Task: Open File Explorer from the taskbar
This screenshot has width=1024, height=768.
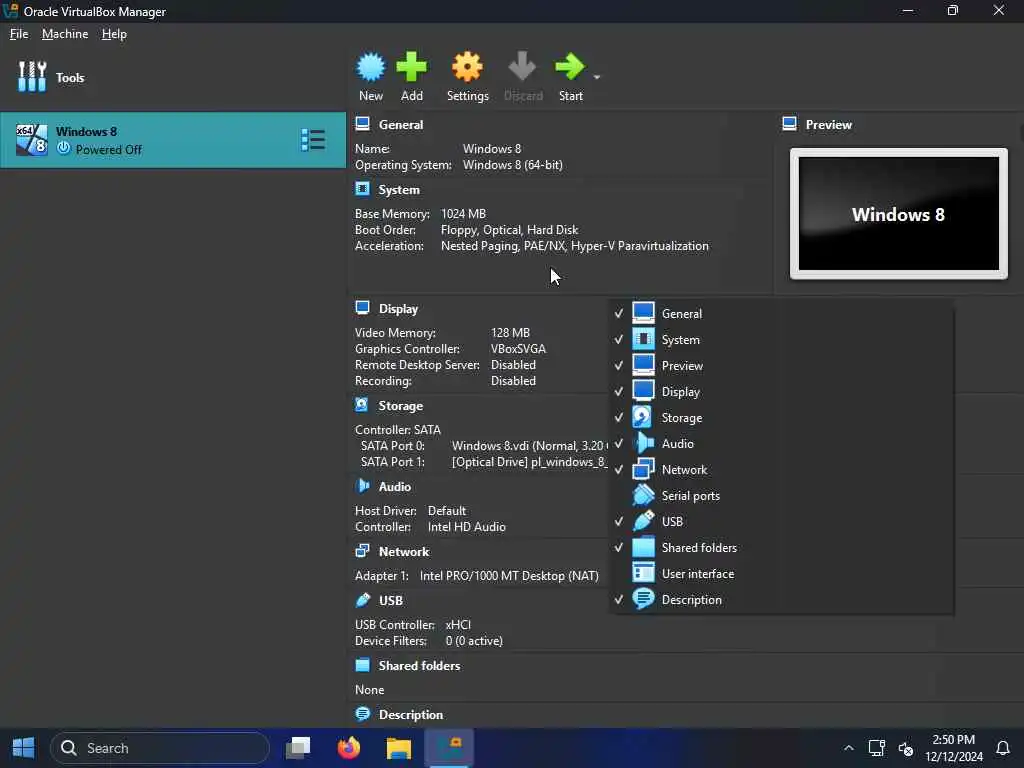Action: [398, 748]
